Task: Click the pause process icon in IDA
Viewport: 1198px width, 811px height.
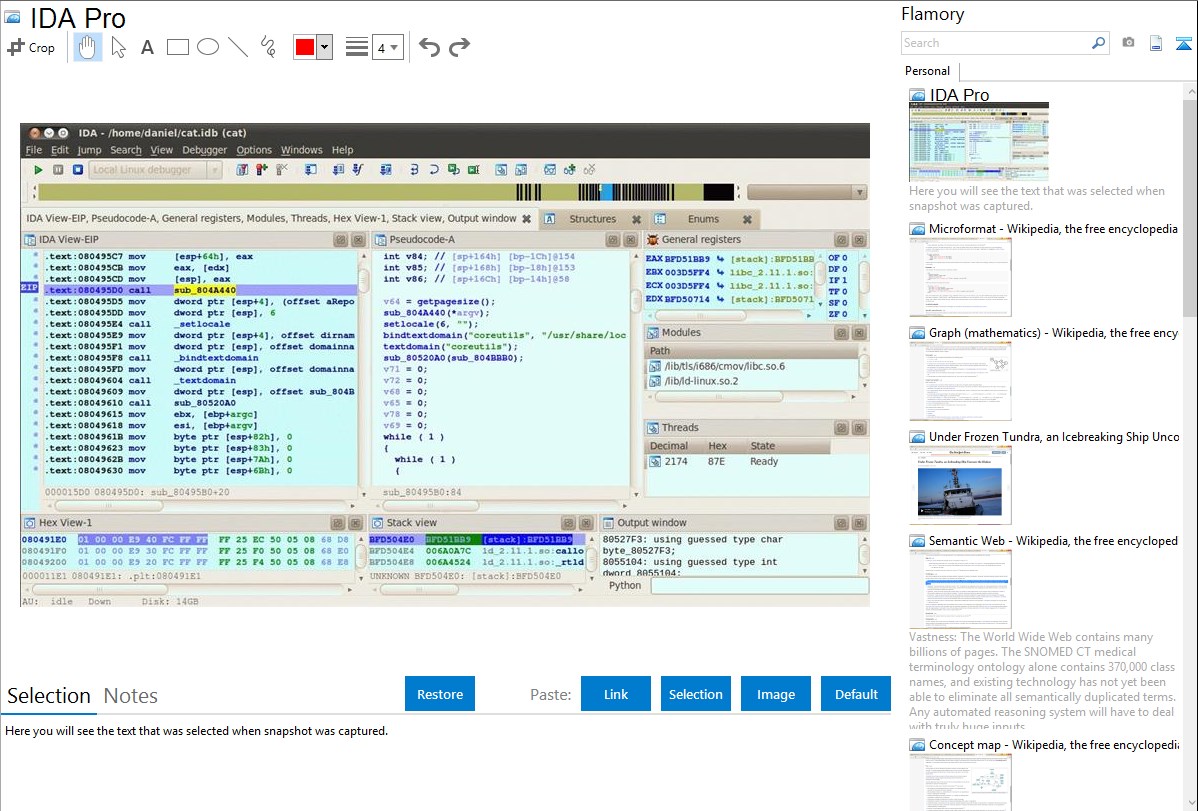Action: [x=58, y=170]
